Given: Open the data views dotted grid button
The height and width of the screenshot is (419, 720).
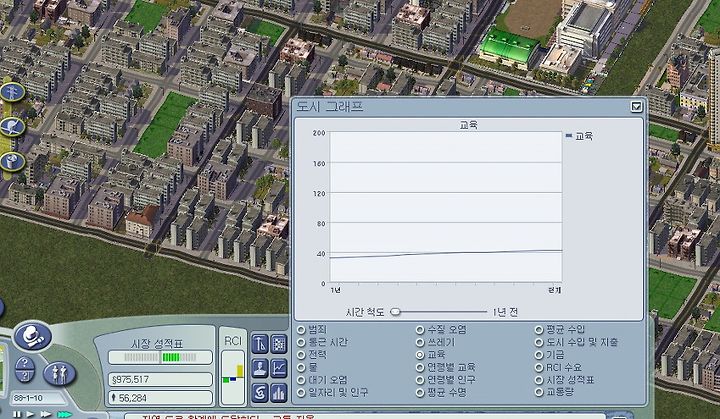Looking at the screenshot, I should (279, 344).
